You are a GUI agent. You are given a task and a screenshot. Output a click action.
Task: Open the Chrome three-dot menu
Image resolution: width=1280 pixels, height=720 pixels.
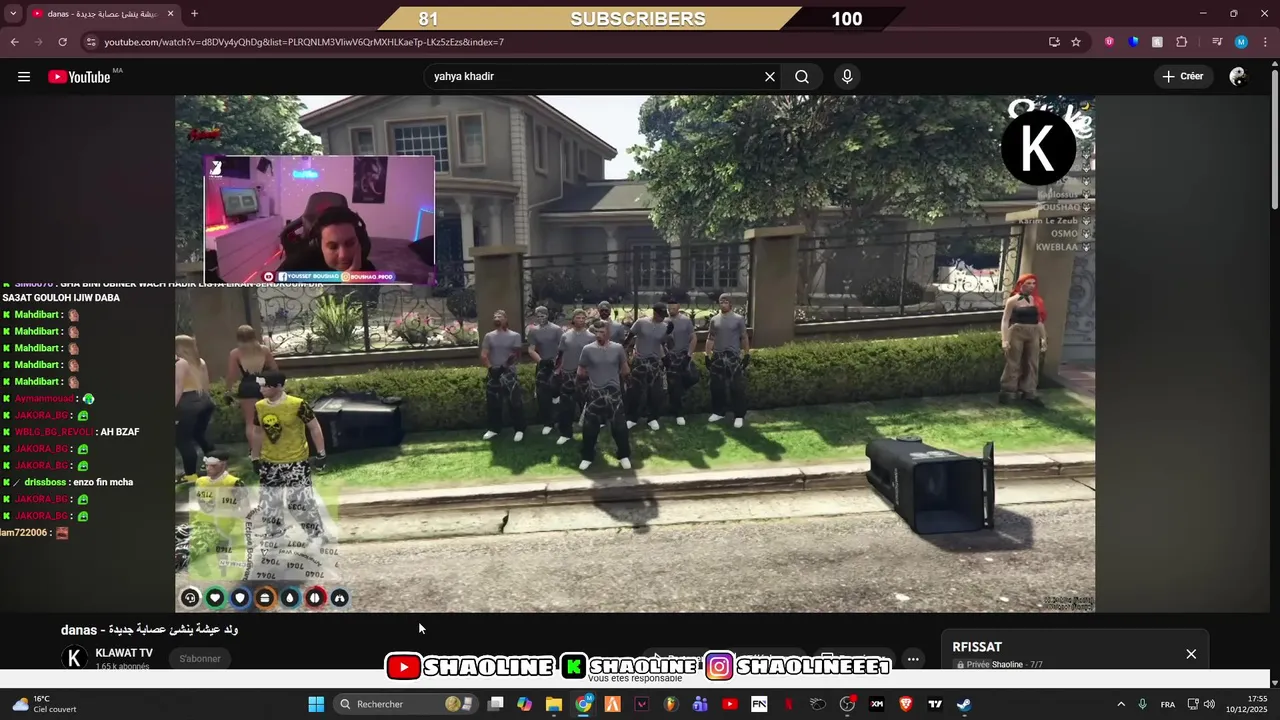1264,42
